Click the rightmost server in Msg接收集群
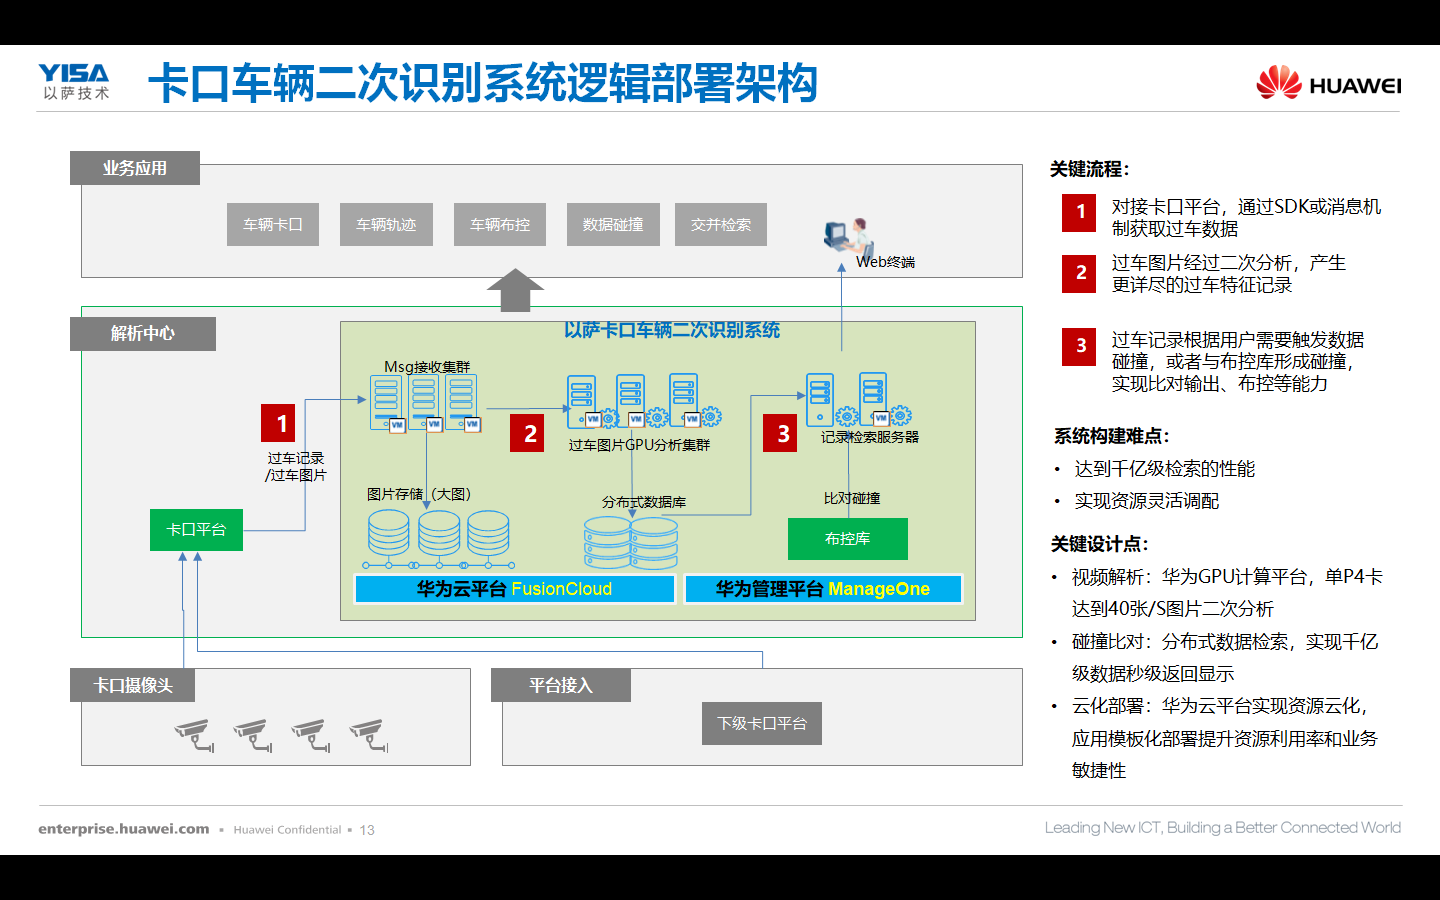 [461, 403]
